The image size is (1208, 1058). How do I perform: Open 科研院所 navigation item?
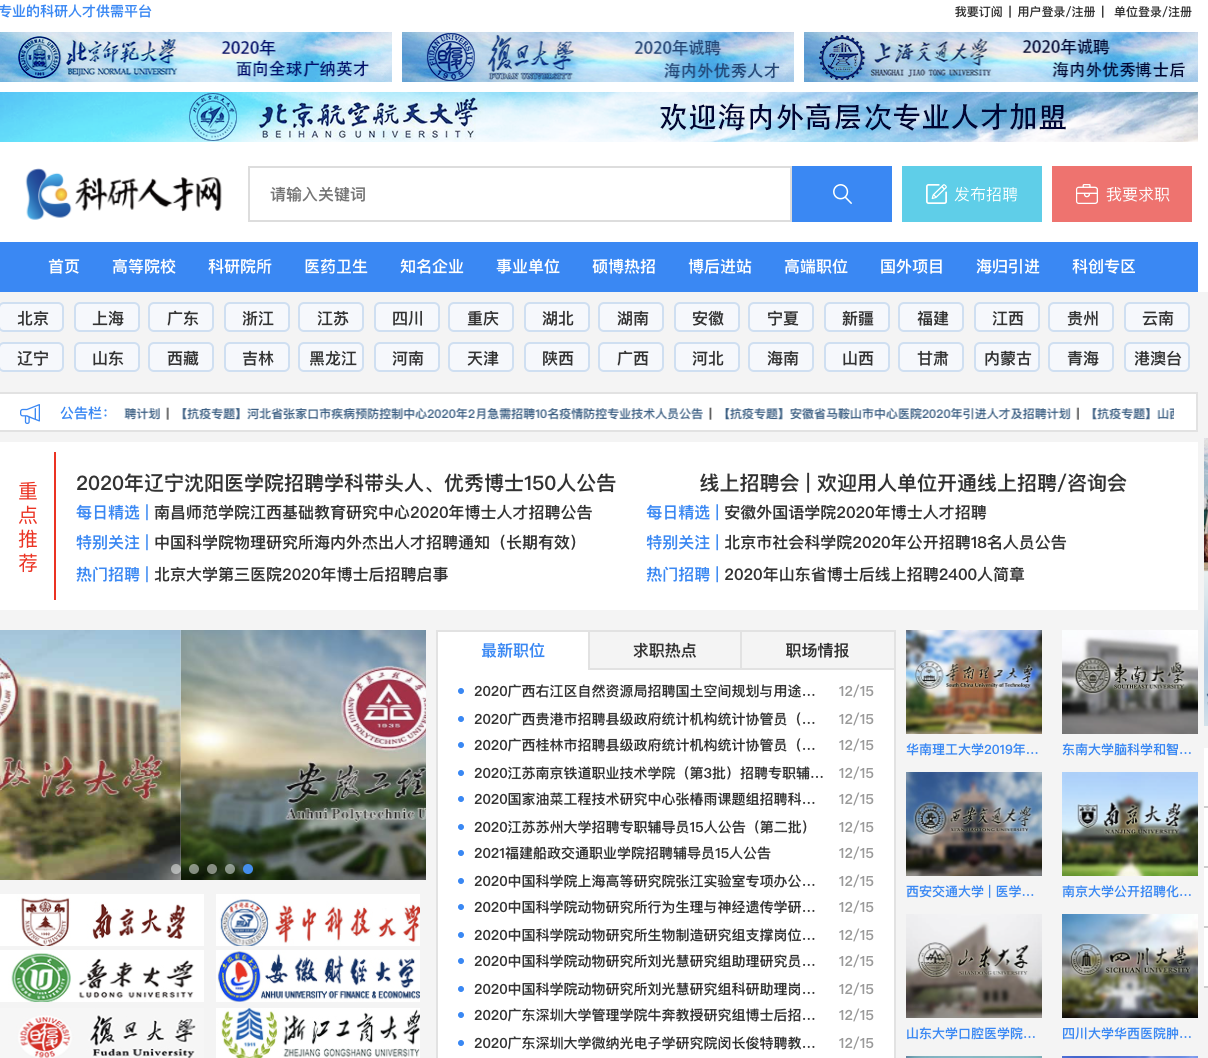240,267
